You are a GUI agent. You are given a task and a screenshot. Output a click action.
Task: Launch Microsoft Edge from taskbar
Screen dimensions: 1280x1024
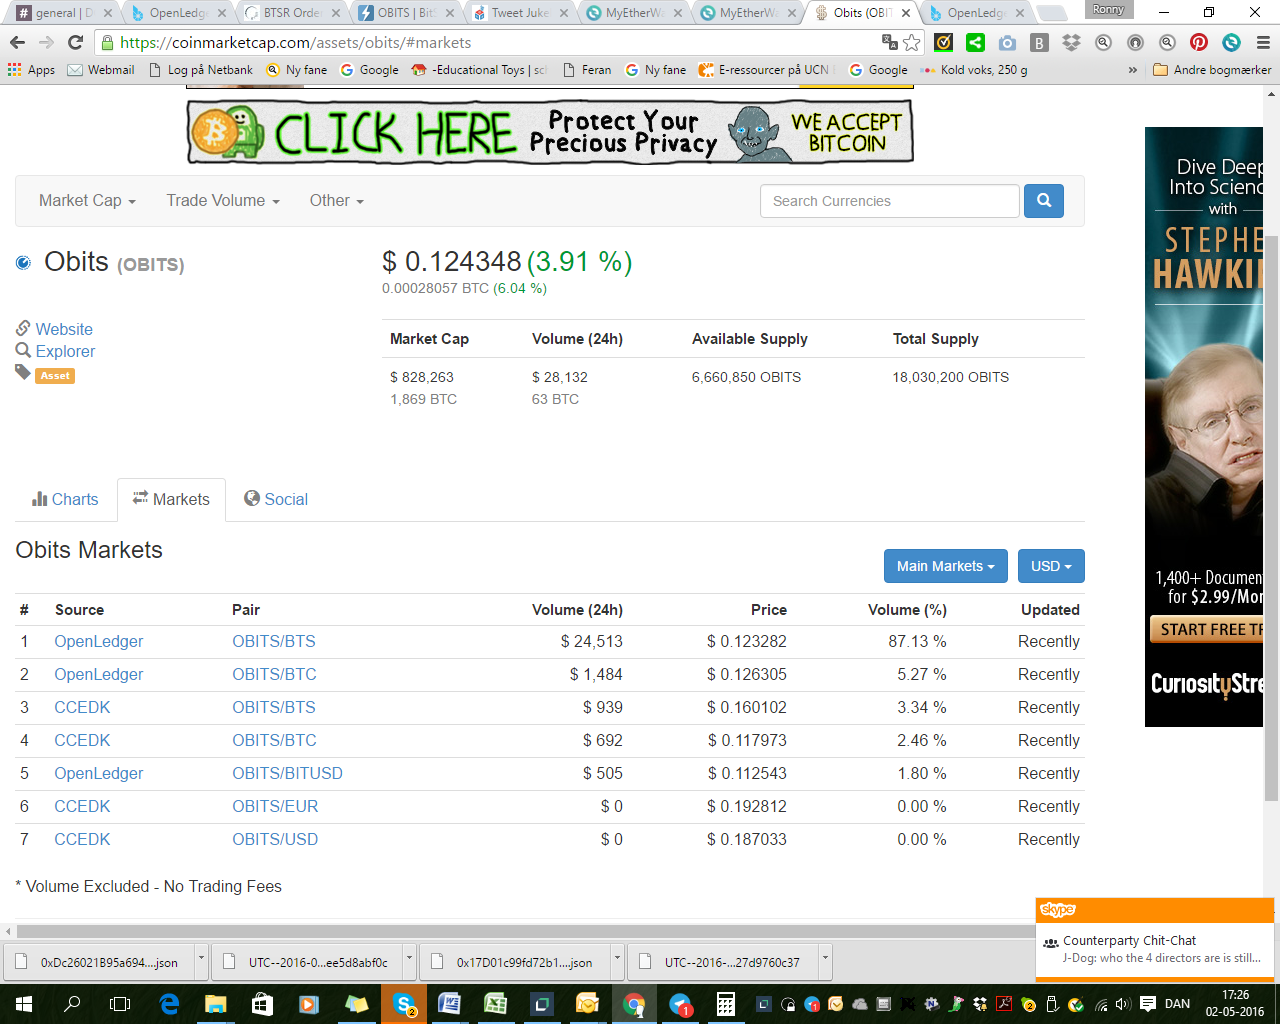[169, 1004]
